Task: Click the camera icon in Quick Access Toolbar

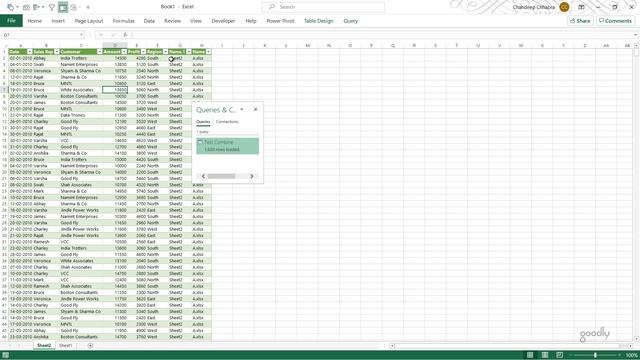Action: tap(26, 7)
